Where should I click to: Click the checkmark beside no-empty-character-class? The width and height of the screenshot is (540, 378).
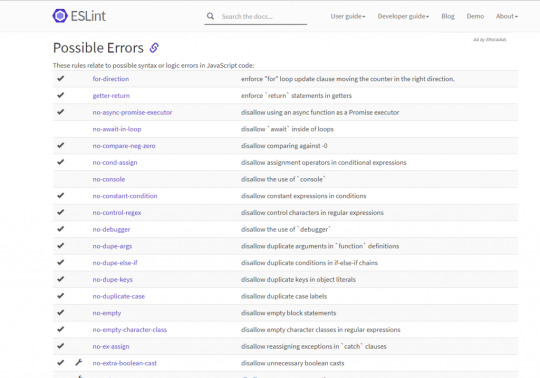pyautogui.click(x=61, y=329)
